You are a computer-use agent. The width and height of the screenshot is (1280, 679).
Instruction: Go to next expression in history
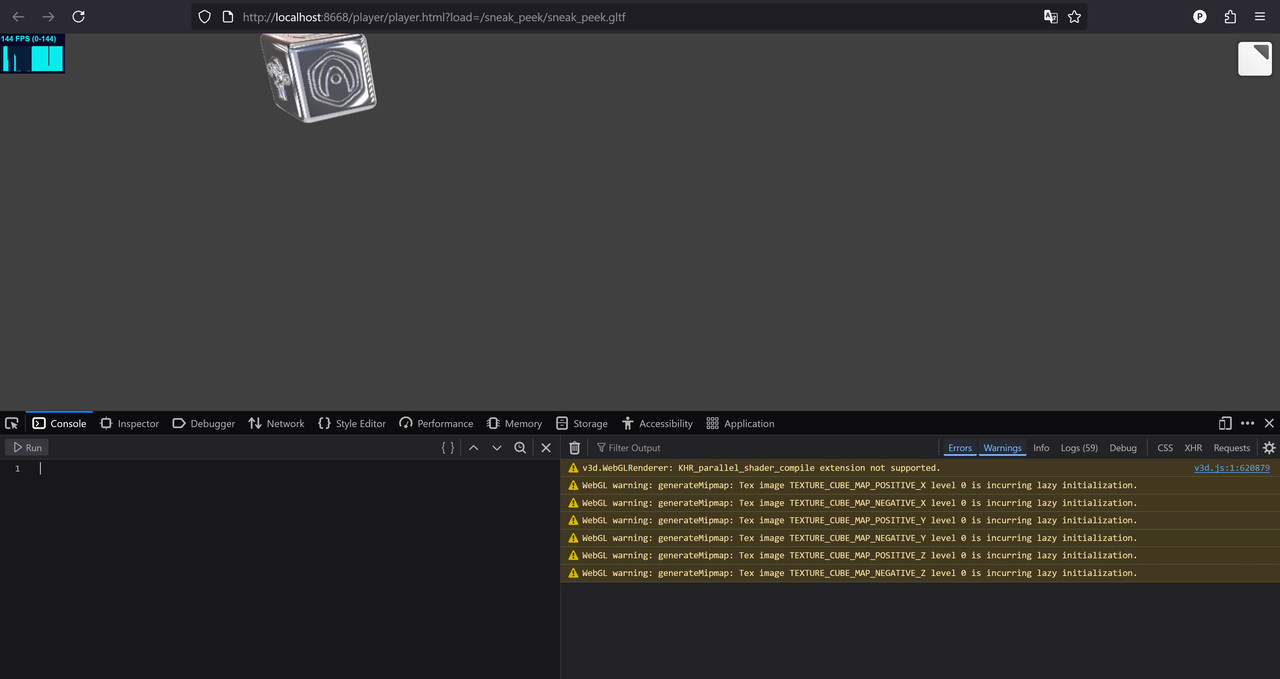[x=497, y=448]
